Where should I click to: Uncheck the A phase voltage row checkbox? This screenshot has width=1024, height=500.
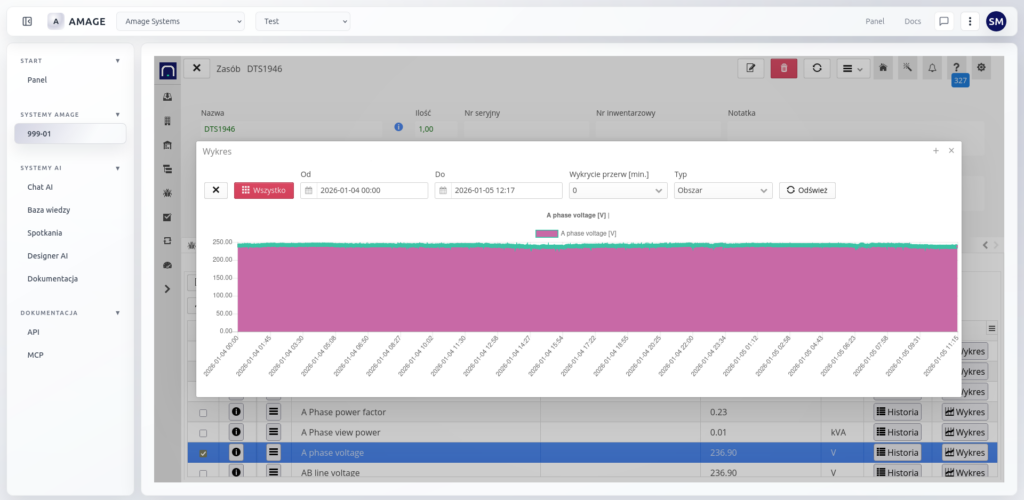[x=203, y=453]
